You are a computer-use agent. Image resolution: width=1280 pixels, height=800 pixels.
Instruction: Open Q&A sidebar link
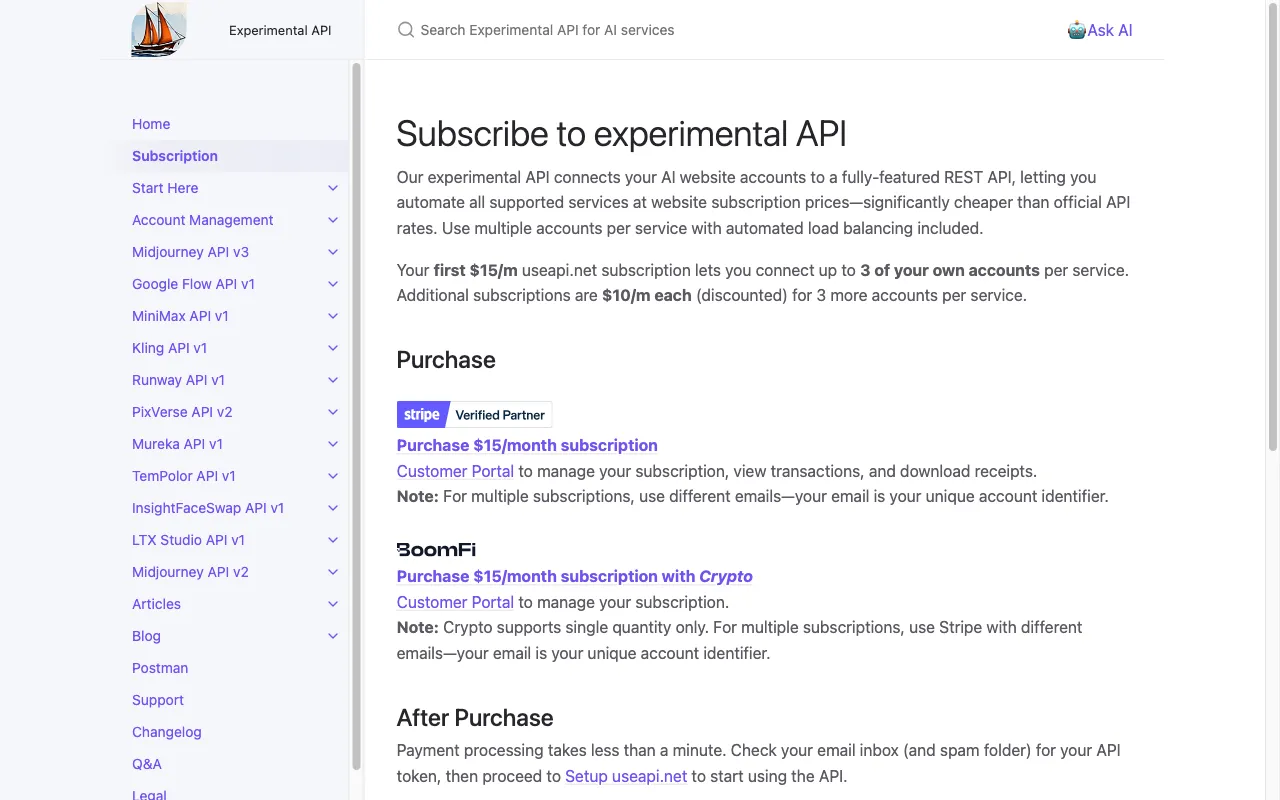(x=147, y=764)
